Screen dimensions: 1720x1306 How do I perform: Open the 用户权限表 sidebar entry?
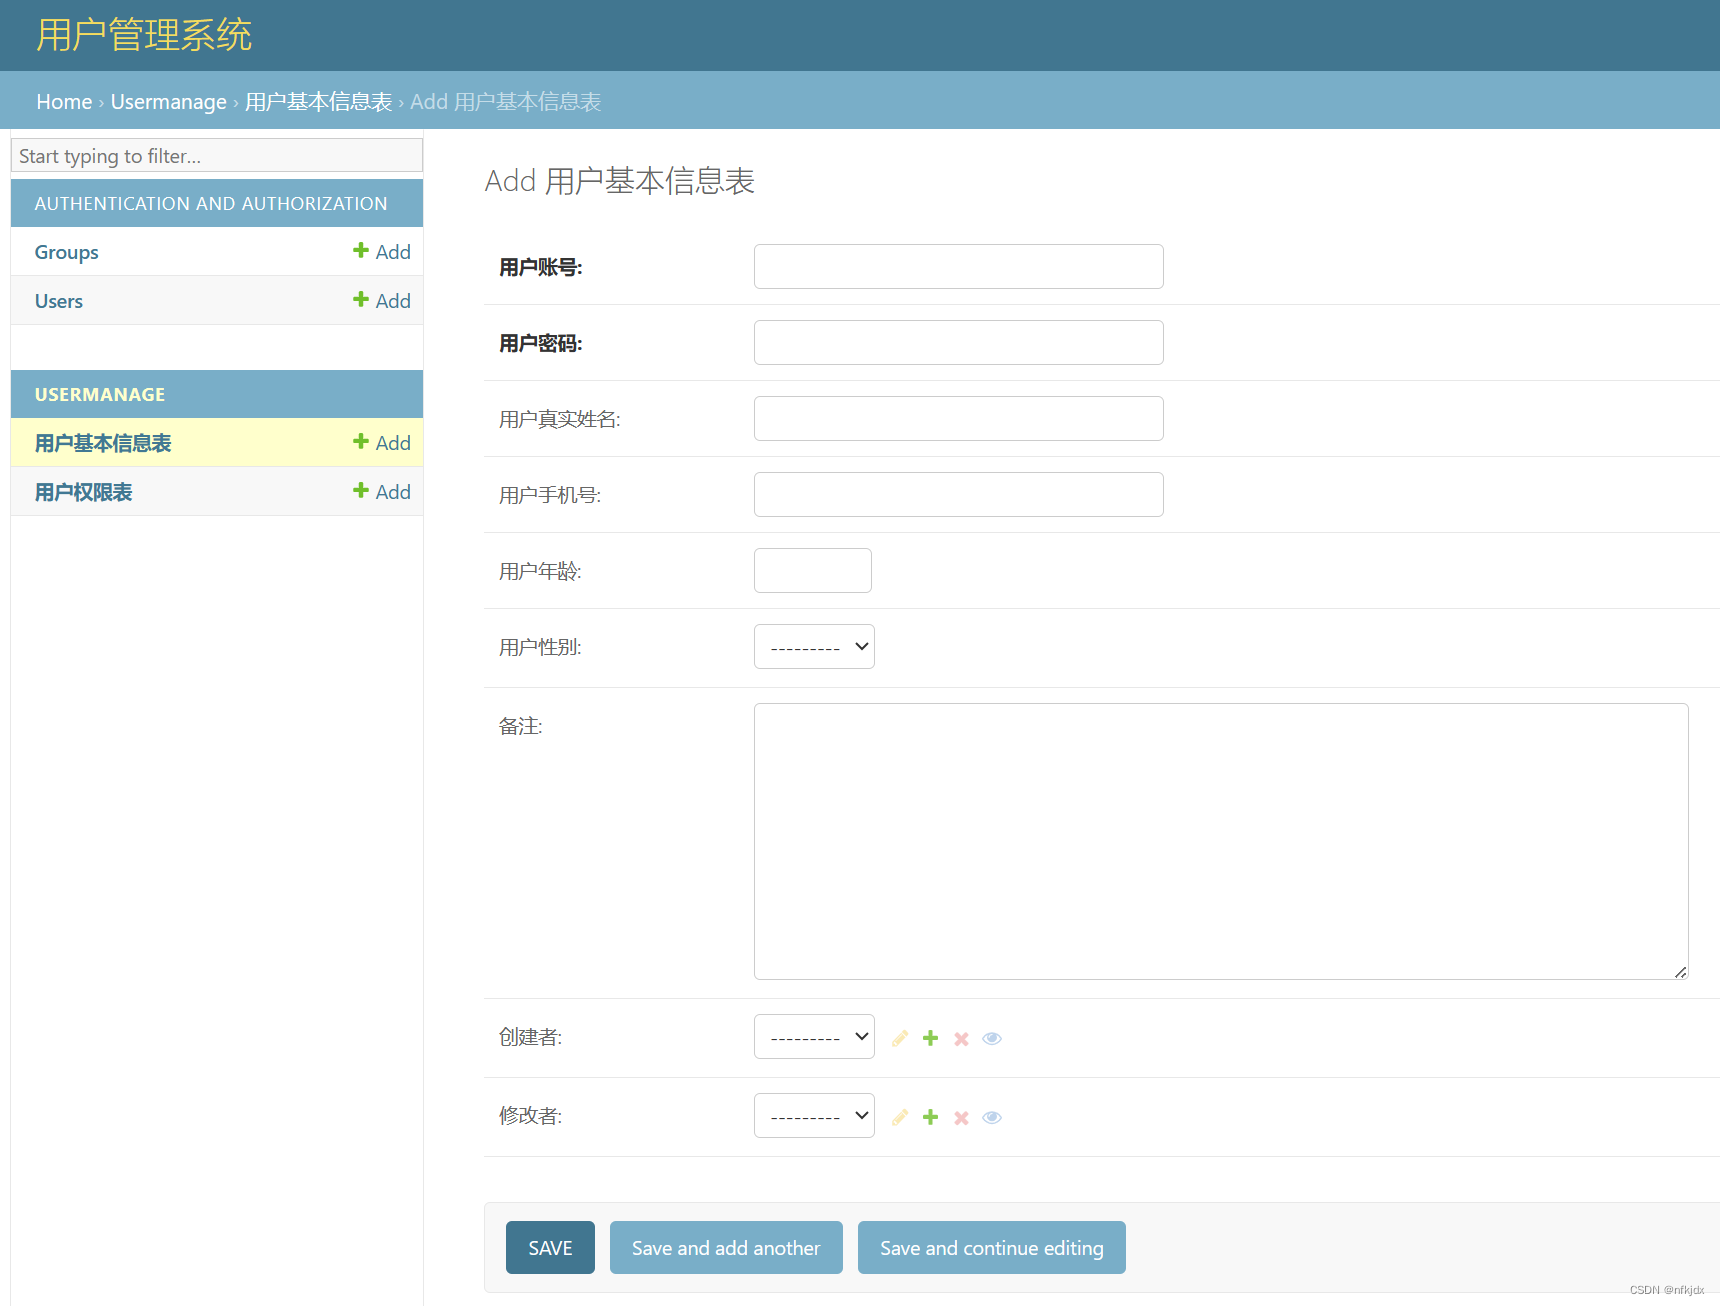click(83, 491)
